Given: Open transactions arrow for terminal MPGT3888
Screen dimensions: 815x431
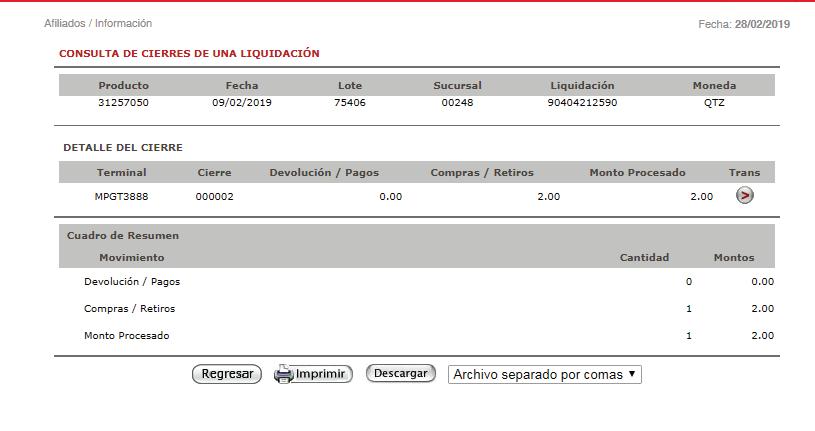Looking at the screenshot, I should (x=744, y=195).
